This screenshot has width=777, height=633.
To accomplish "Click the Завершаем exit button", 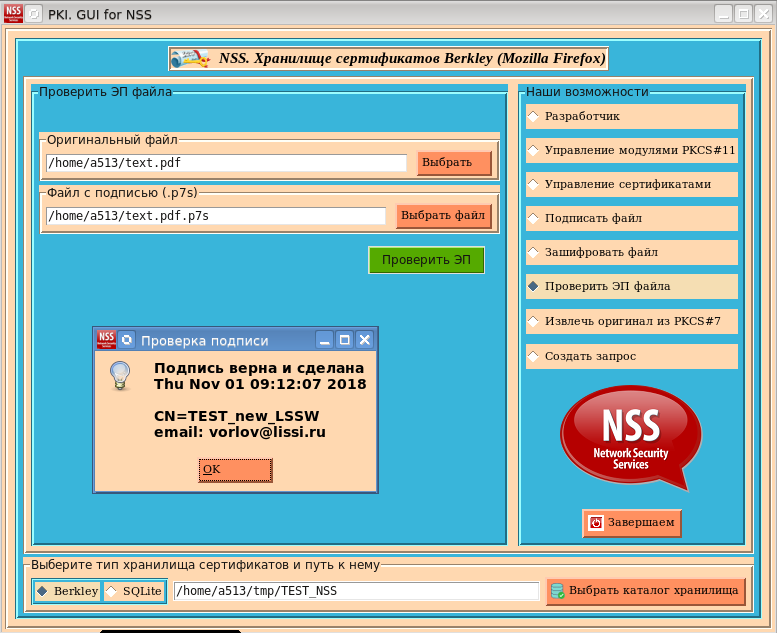I will pos(632,523).
